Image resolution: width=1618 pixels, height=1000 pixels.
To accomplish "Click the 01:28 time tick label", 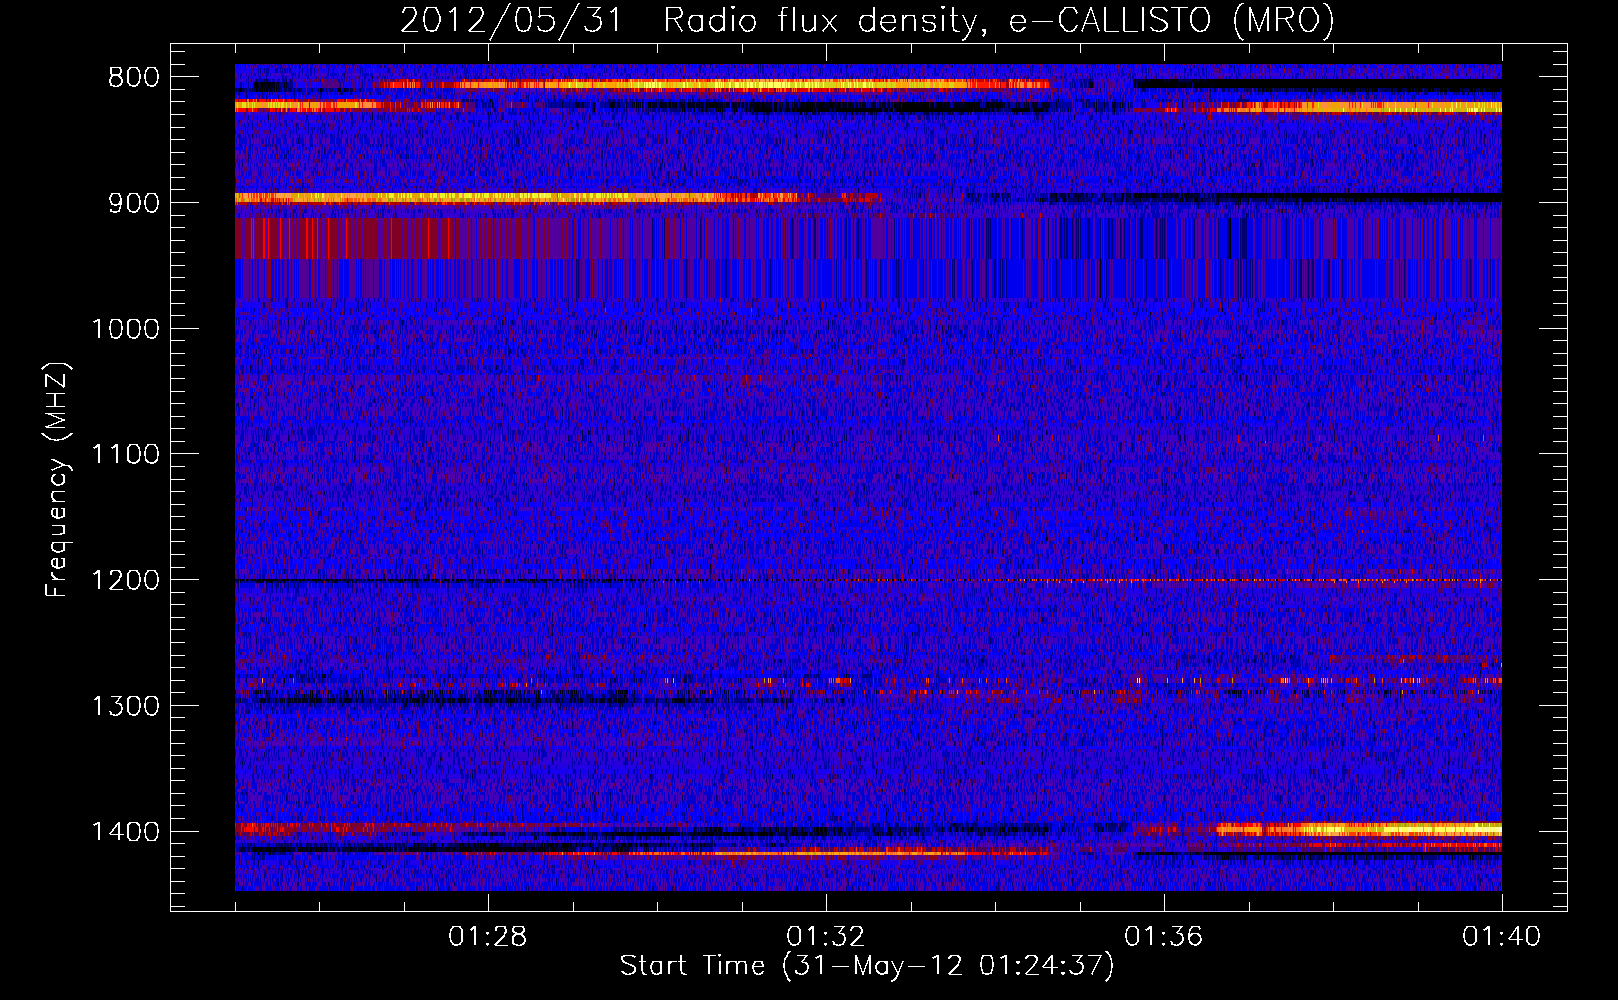I will tap(488, 937).
